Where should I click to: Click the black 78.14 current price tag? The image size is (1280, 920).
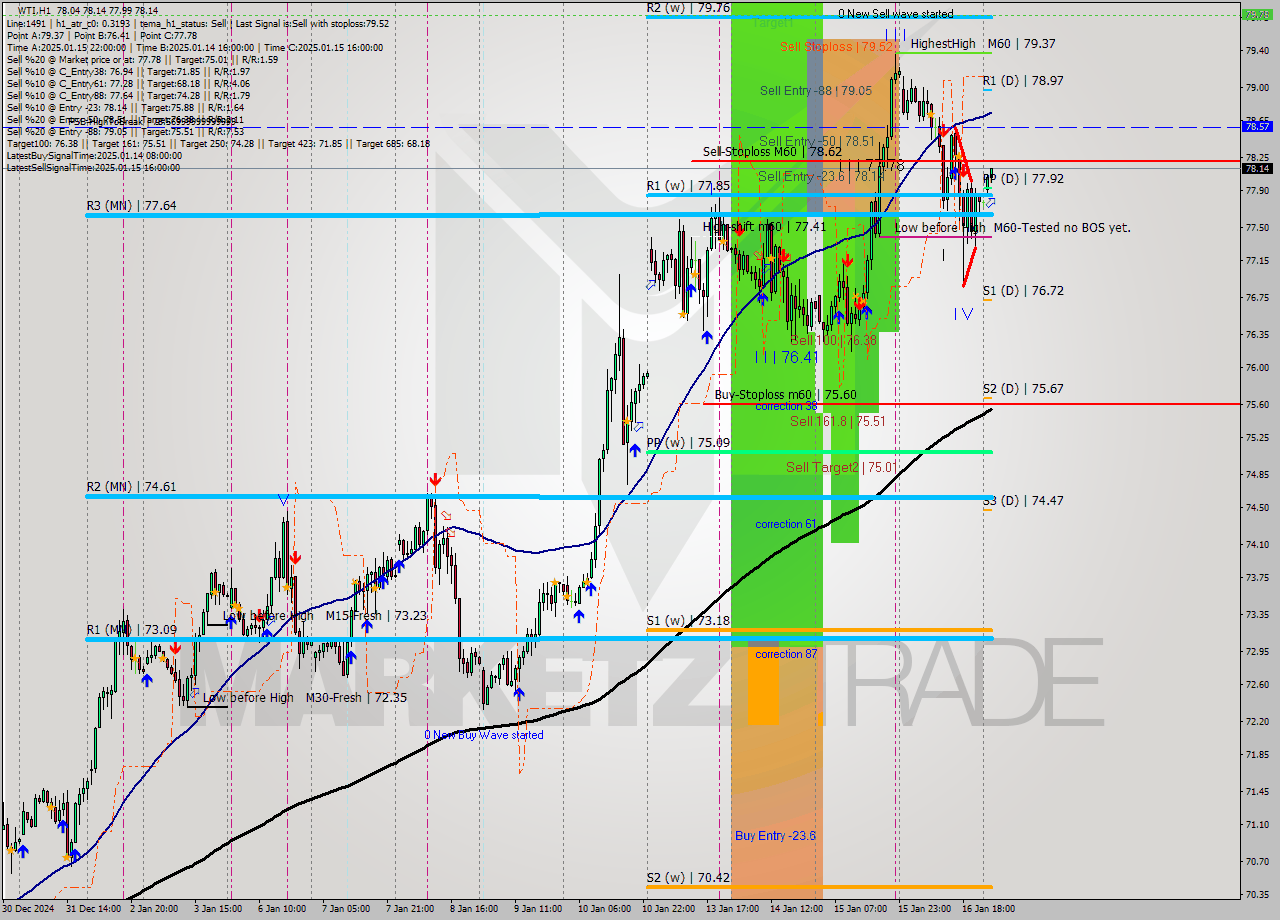(x=1257, y=168)
